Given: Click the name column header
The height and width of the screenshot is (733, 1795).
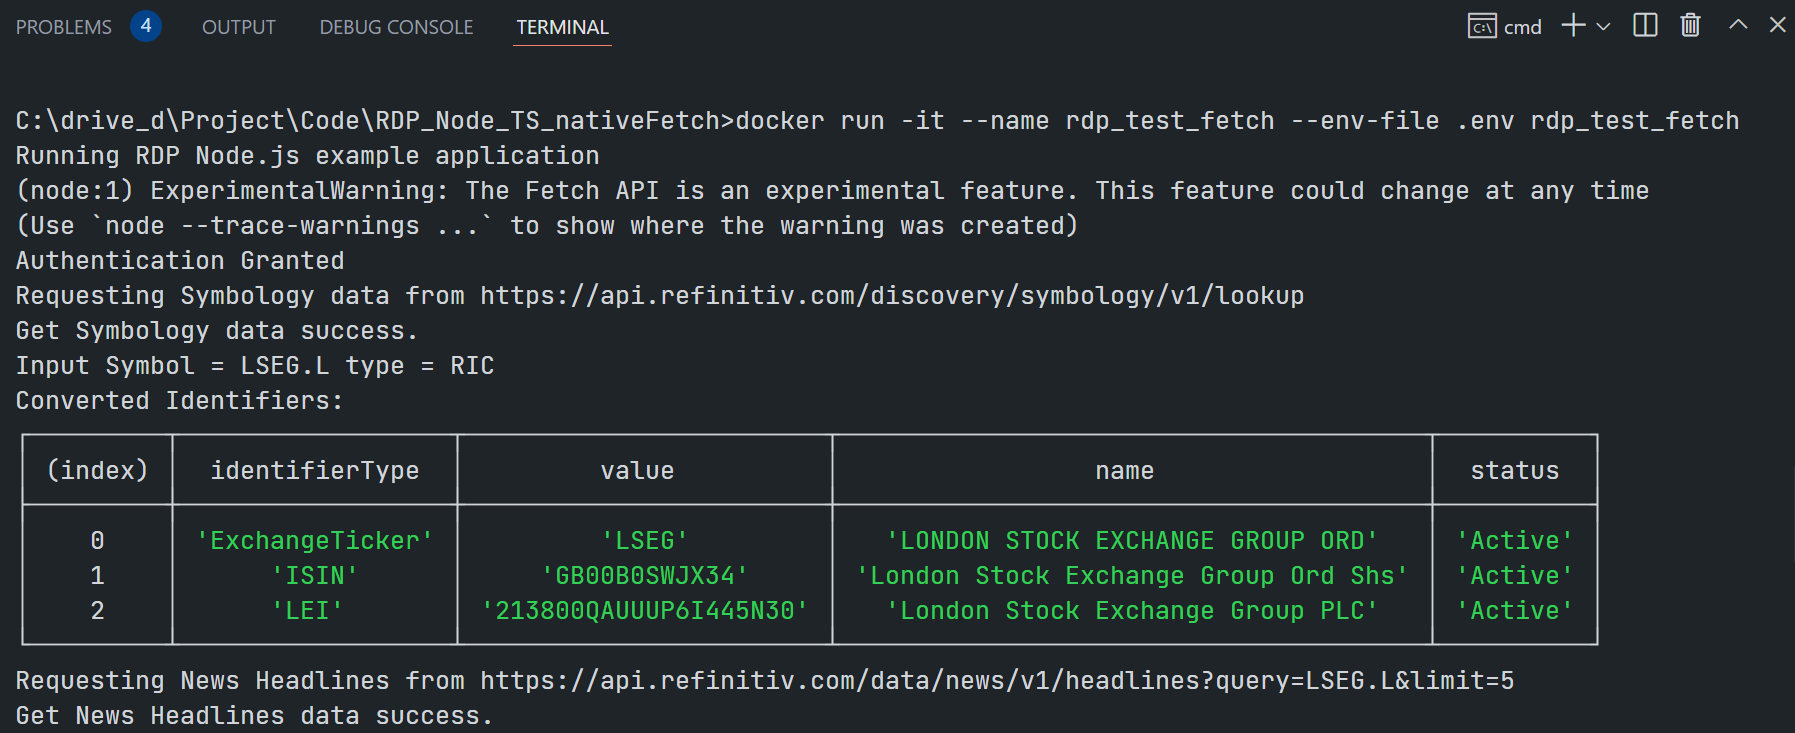Looking at the screenshot, I should pos(1125,471).
